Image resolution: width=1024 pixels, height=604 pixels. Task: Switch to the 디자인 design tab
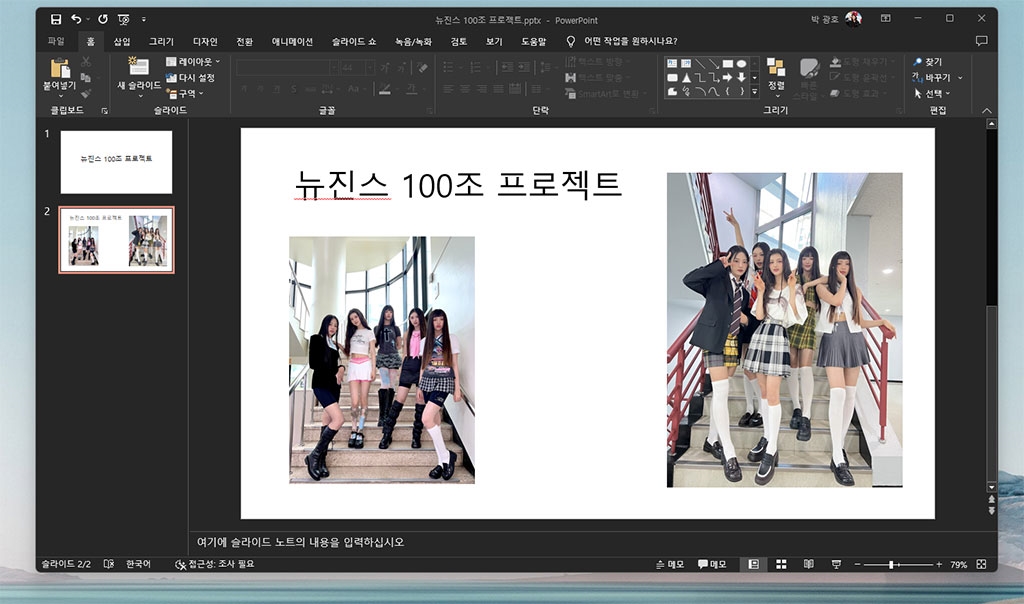(205, 41)
